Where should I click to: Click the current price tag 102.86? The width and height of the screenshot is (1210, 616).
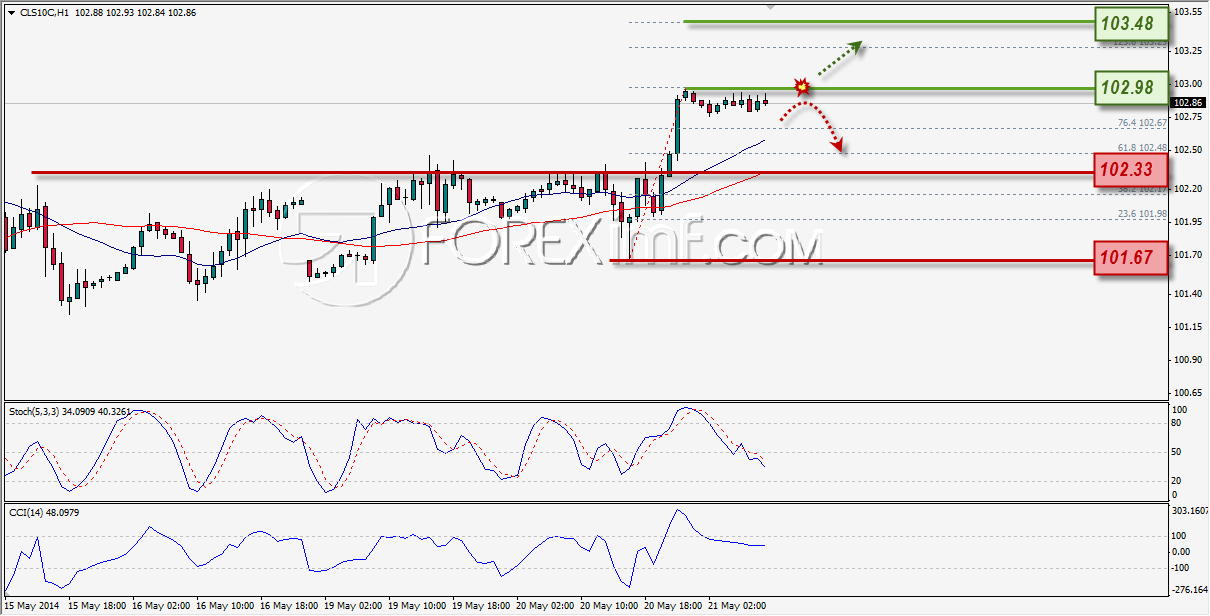click(1188, 103)
